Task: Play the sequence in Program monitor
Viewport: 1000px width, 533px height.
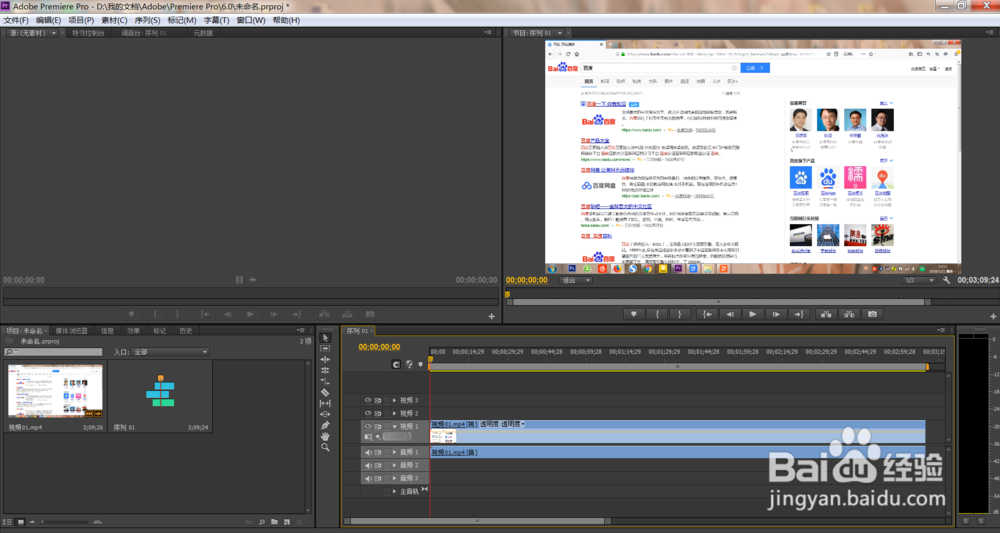Action: [x=753, y=314]
